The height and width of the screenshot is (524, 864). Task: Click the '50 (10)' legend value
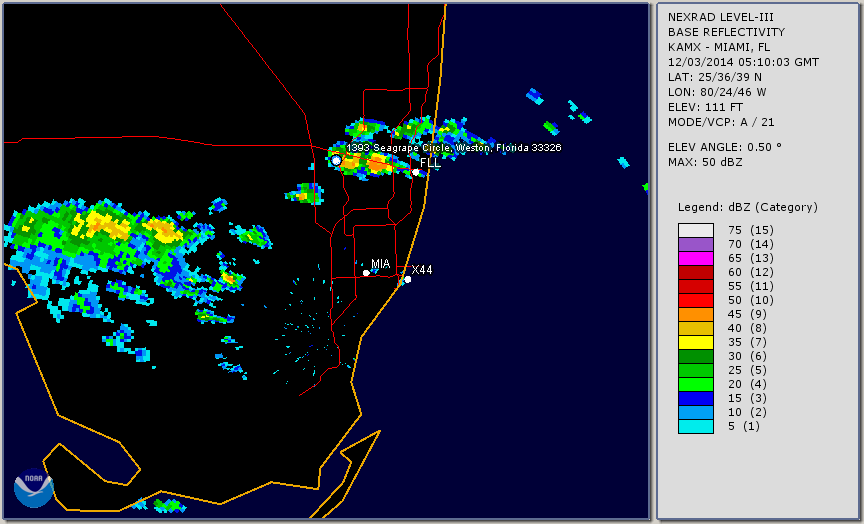pyautogui.click(x=750, y=300)
